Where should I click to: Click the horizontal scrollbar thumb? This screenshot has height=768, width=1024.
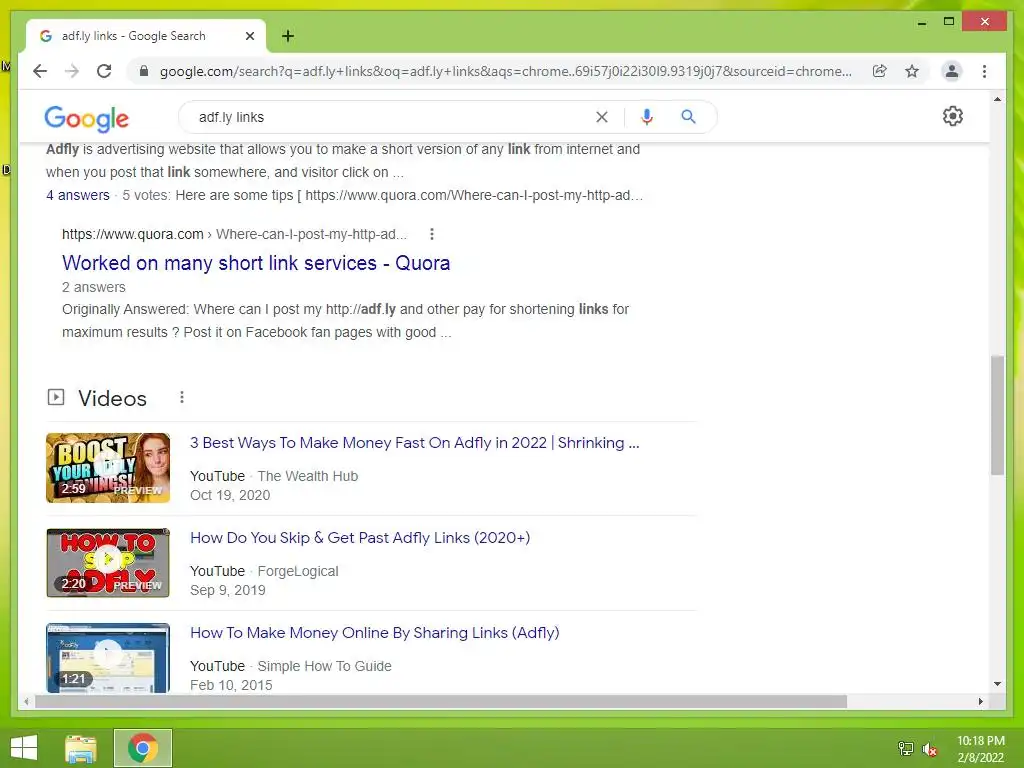(x=441, y=701)
